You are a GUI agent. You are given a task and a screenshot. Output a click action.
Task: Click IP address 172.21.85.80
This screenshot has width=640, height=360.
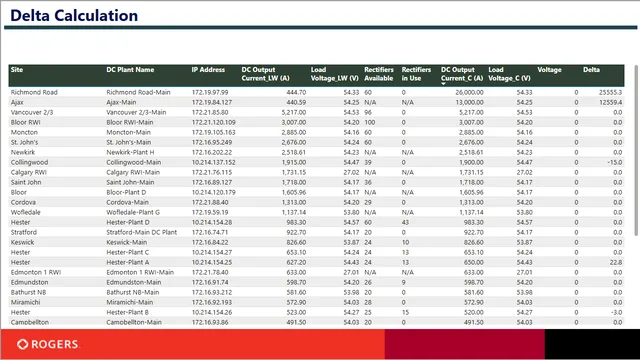click(x=210, y=112)
